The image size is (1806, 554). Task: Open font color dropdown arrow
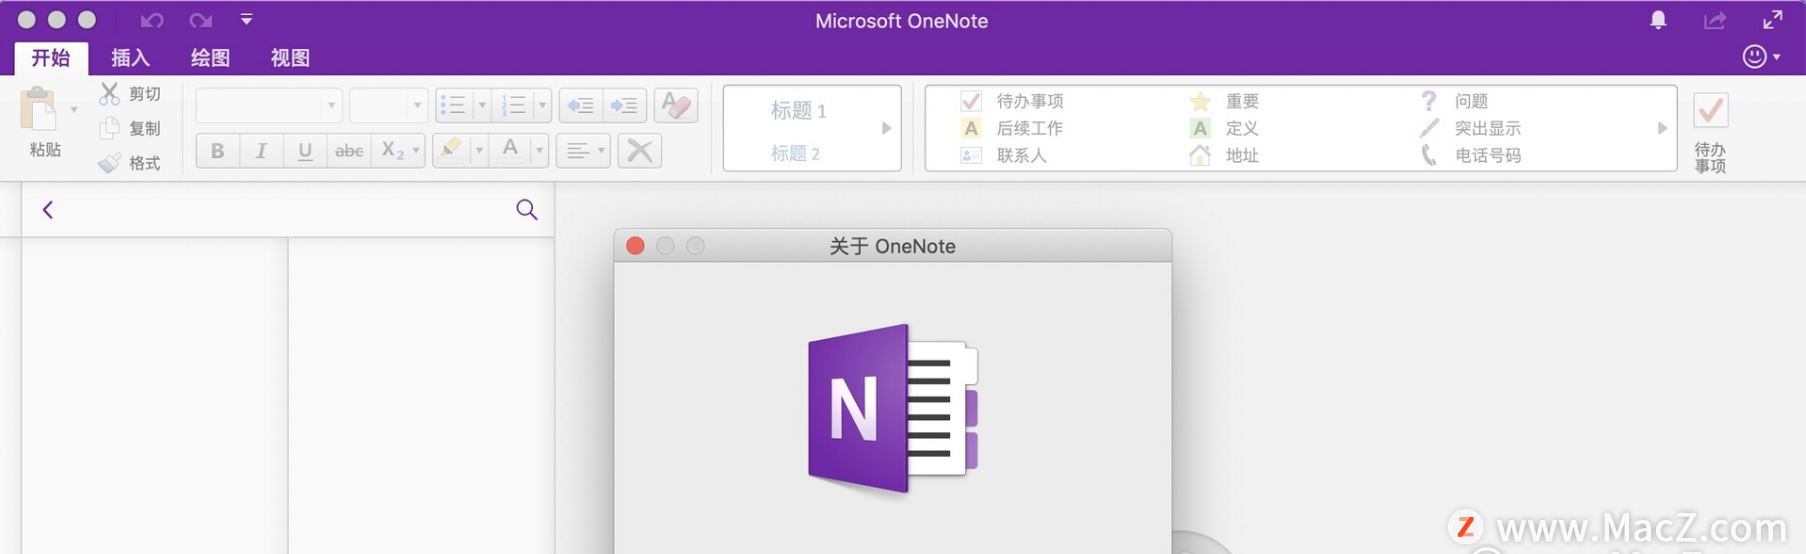pyautogui.click(x=539, y=151)
